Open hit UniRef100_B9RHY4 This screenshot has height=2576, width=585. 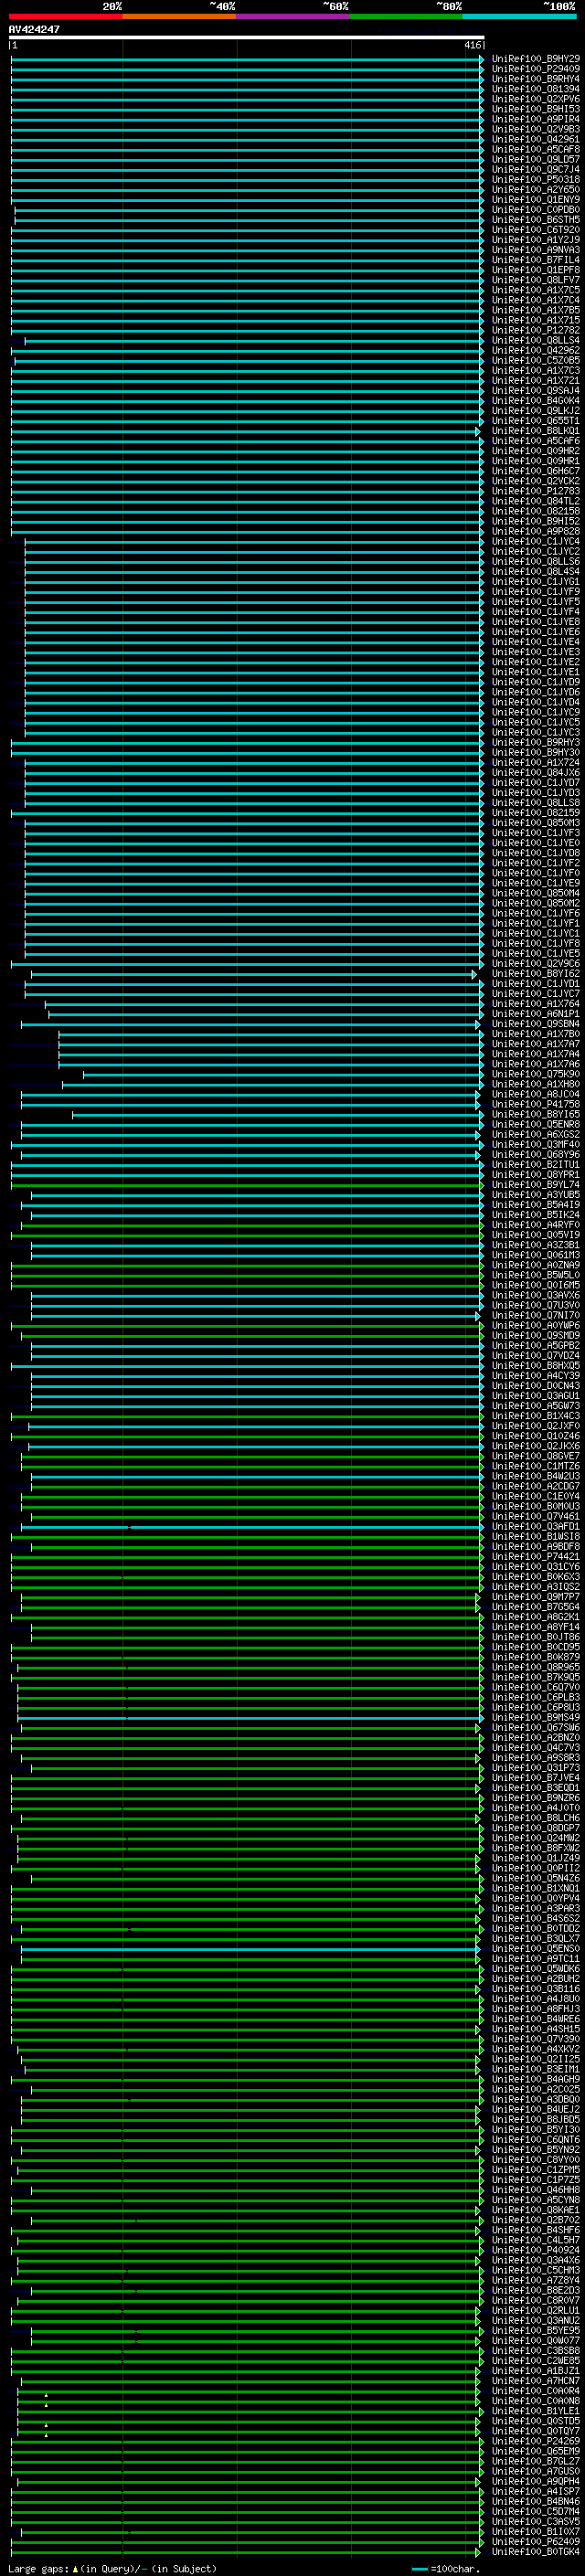pyautogui.click(x=536, y=79)
